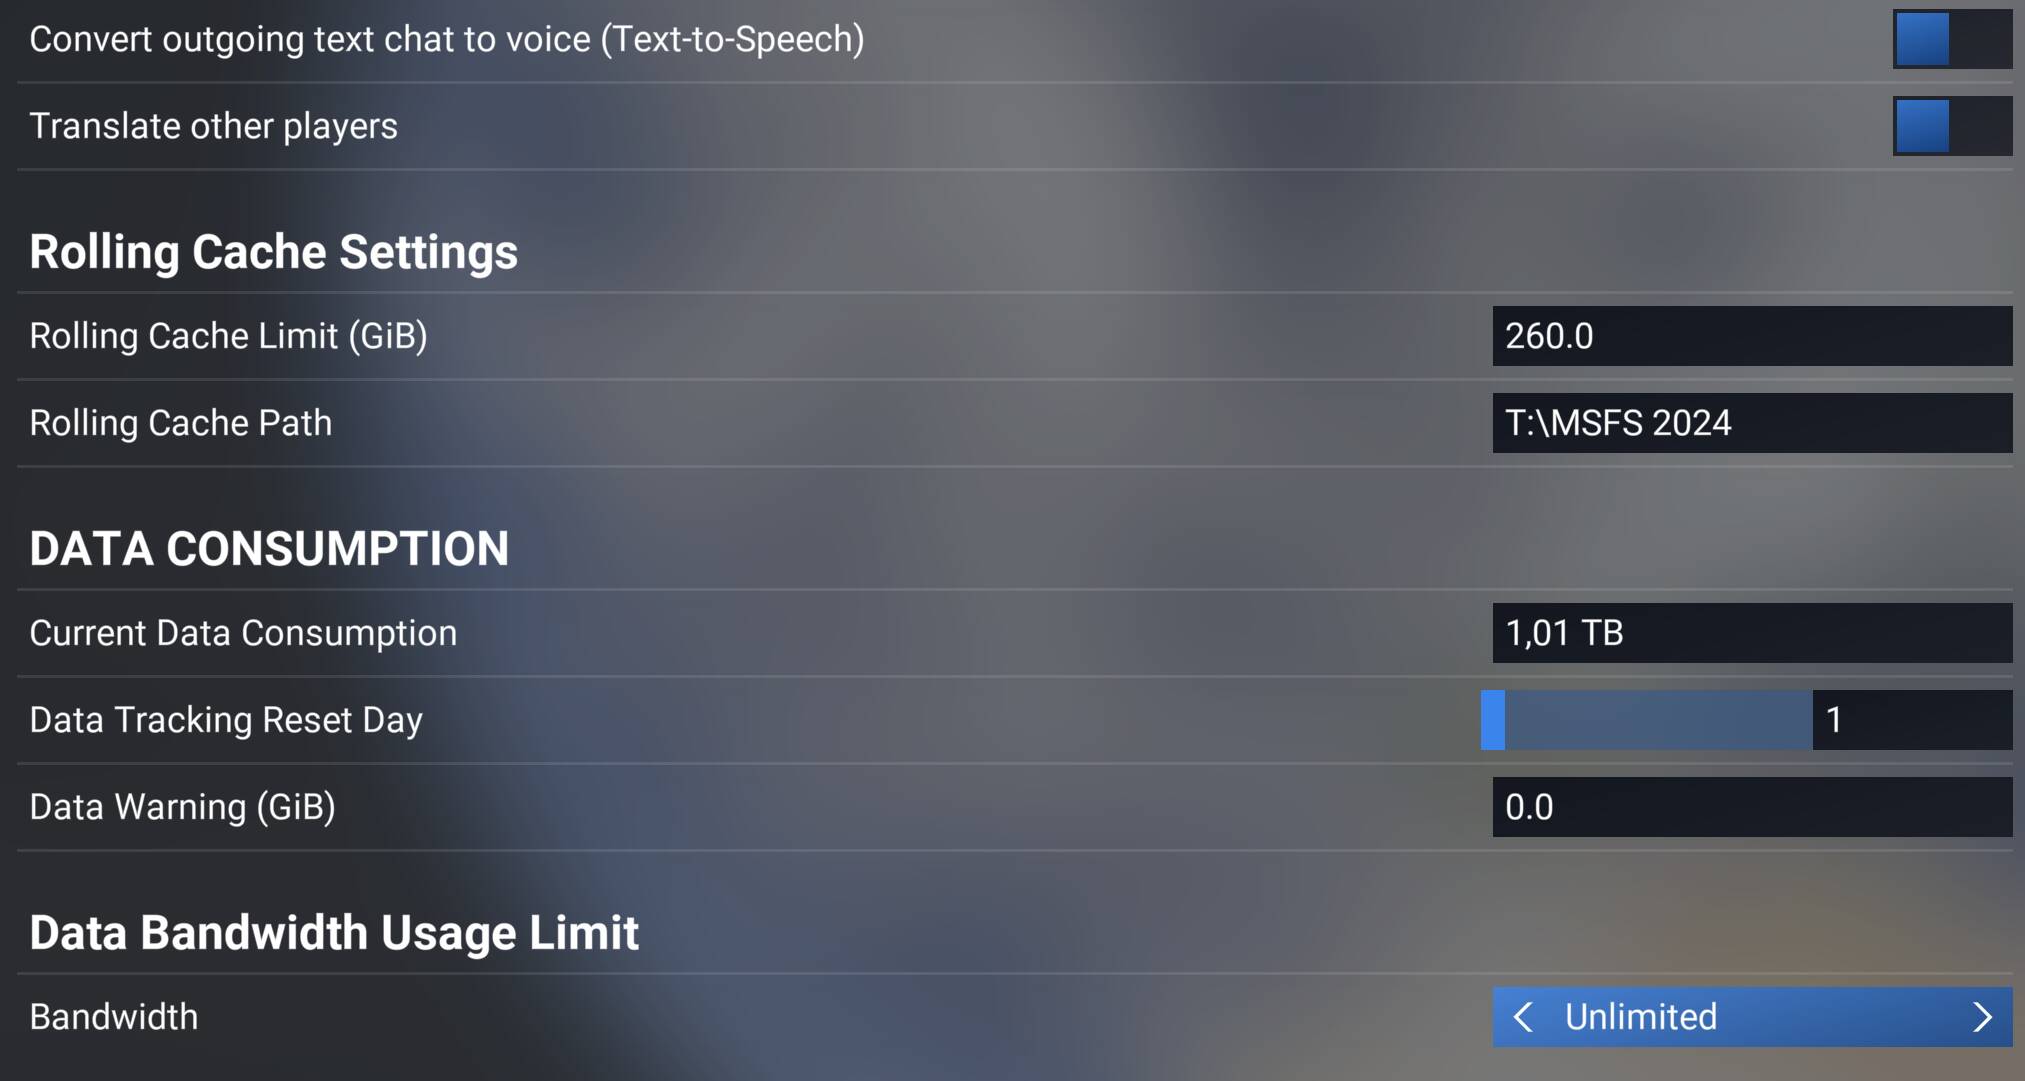Screen dimensions: 2025x1081
Task: Toggle the Text-to-Speech outgoing chat switch
Action: [x=1951, y=40]
